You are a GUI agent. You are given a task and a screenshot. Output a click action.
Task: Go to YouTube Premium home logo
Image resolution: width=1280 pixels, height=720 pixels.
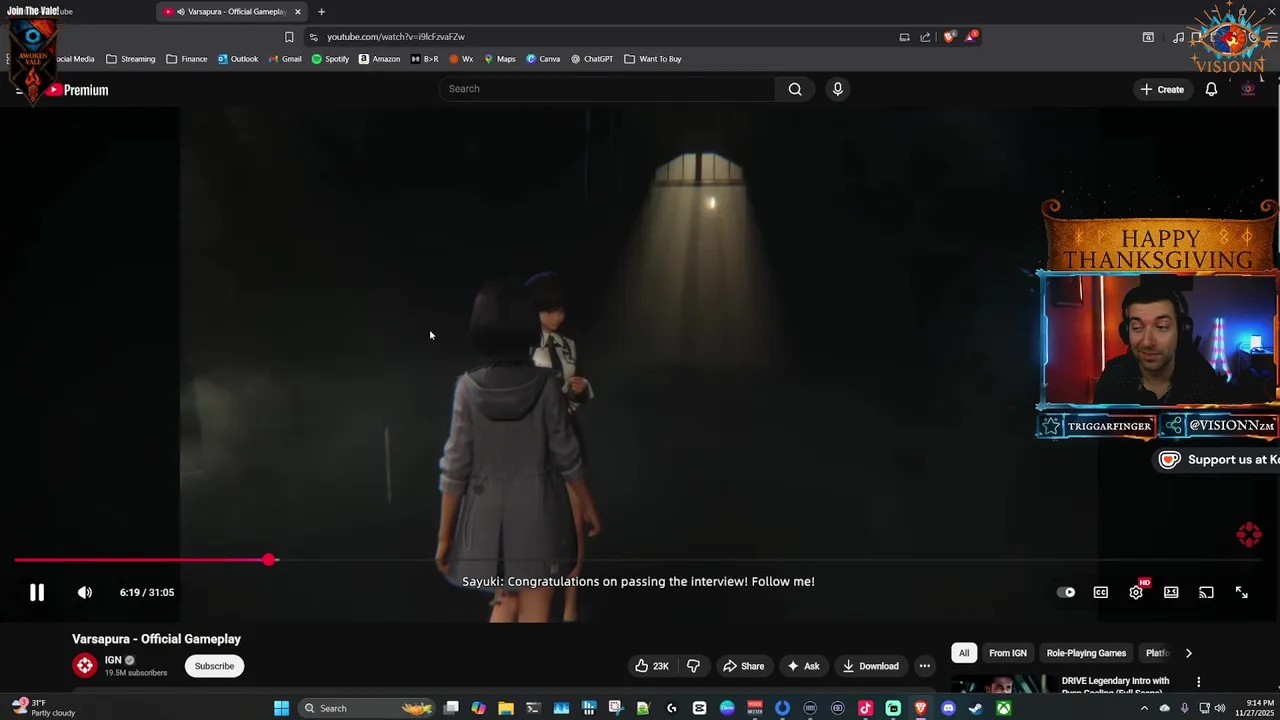pos(77,90)
